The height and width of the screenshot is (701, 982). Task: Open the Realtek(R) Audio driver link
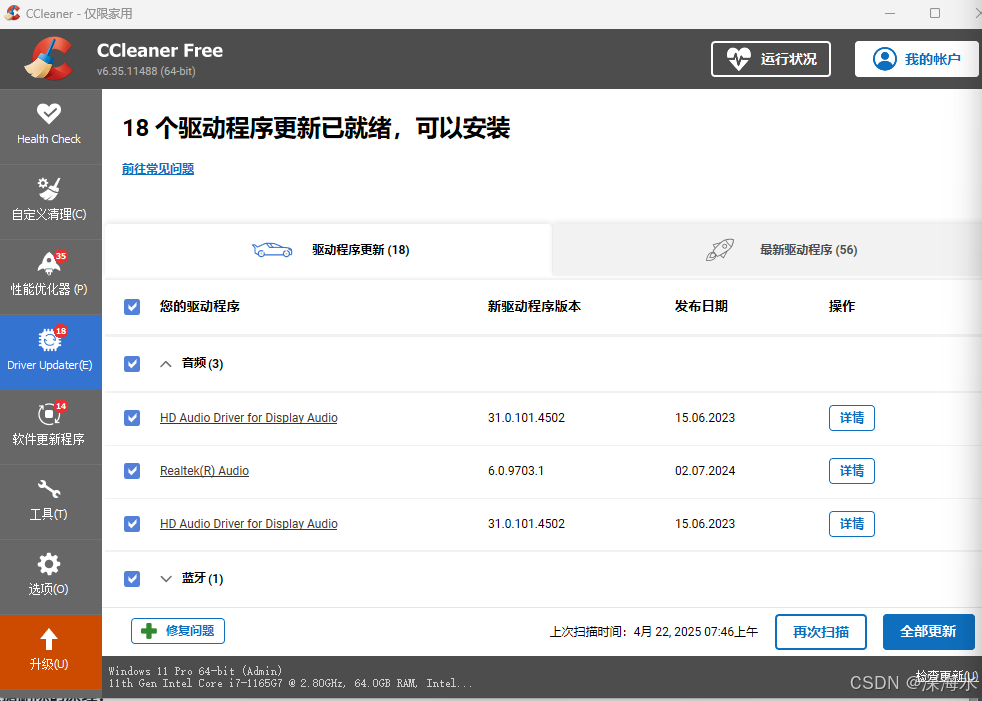pos(204,470)
